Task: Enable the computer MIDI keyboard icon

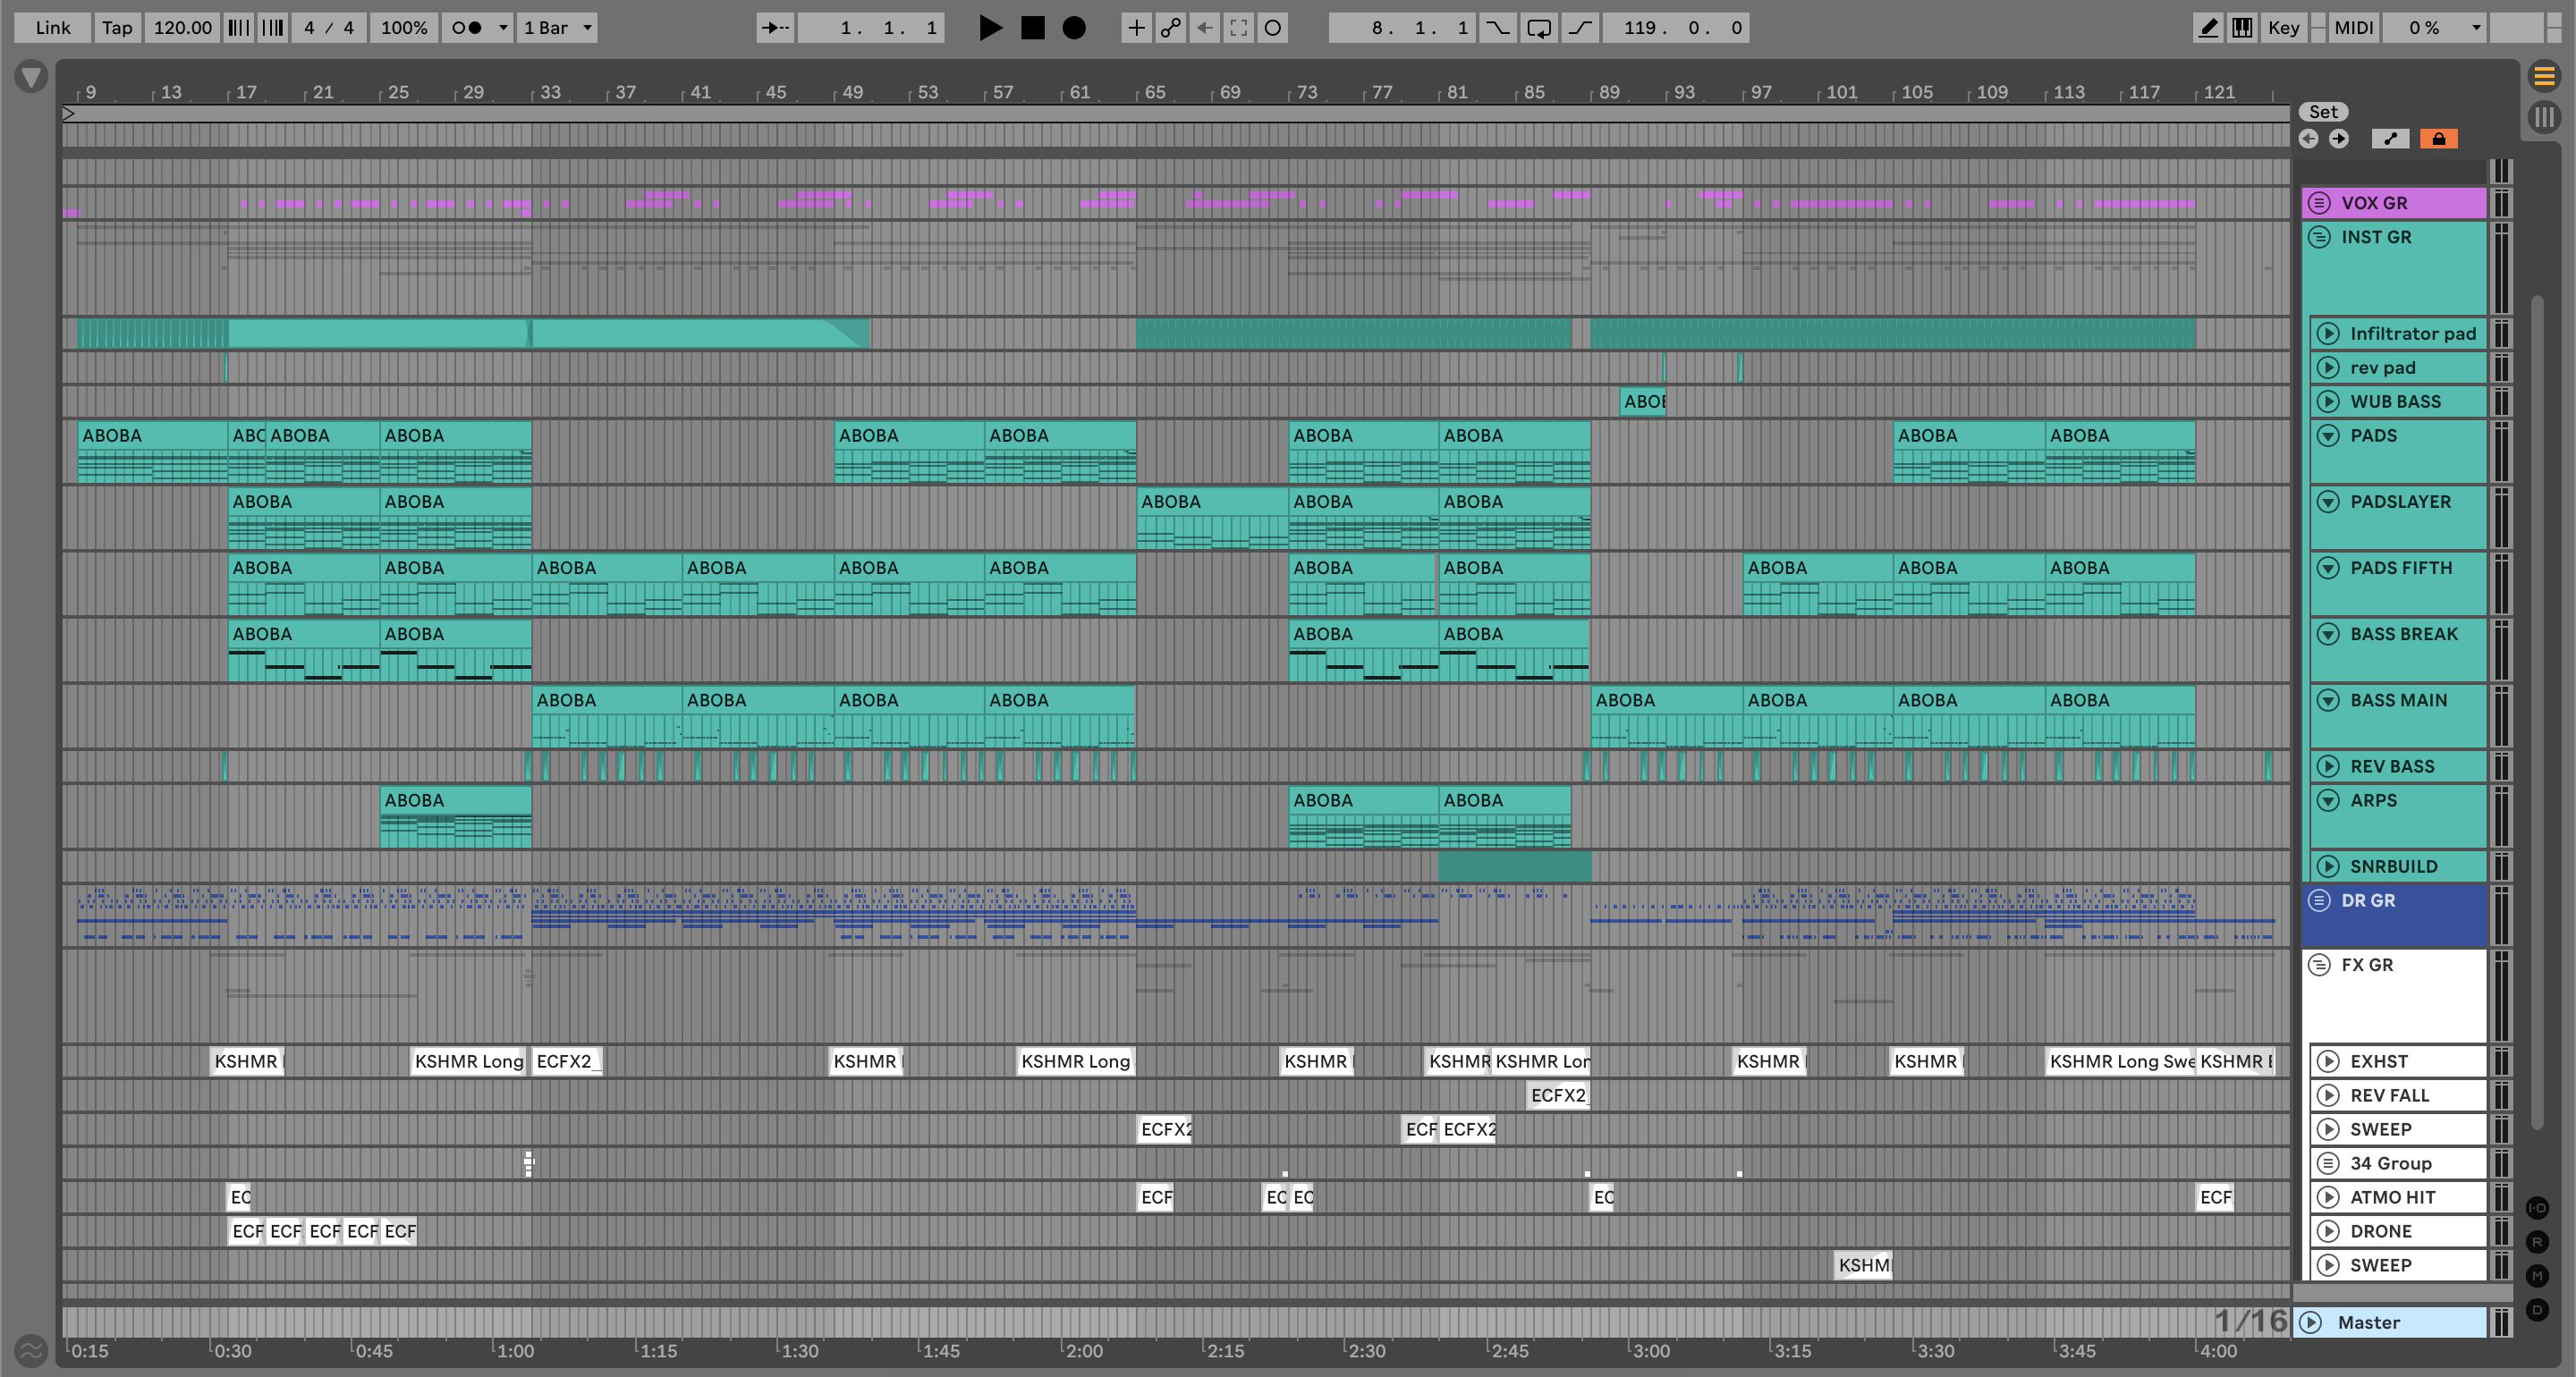Action: pos(2242,28)
